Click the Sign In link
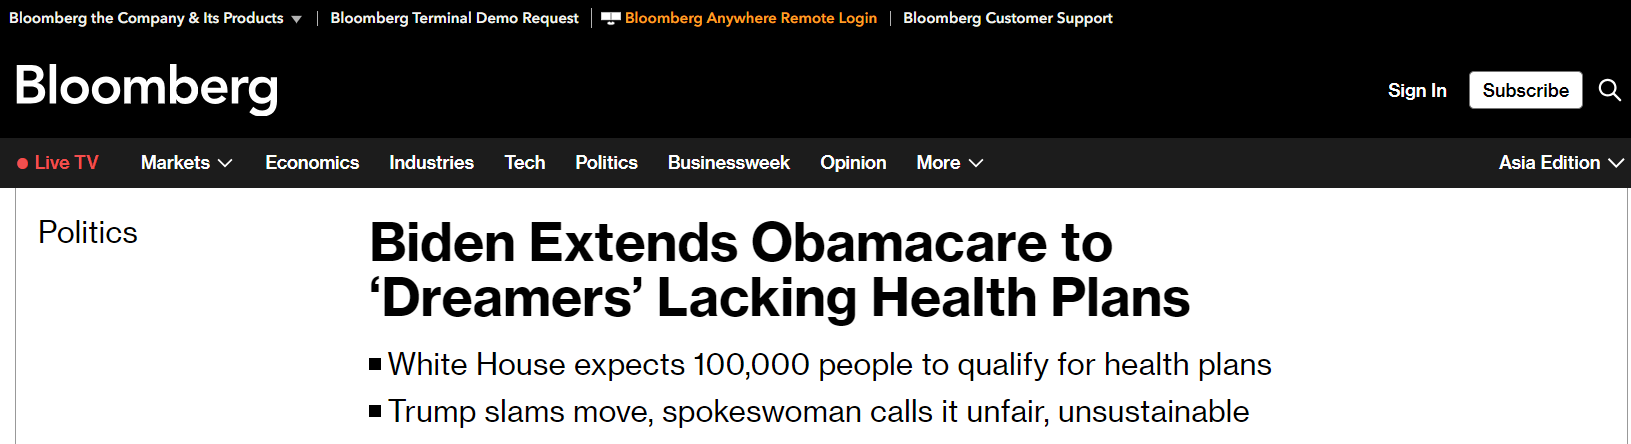 click(x=1417, y=90)
